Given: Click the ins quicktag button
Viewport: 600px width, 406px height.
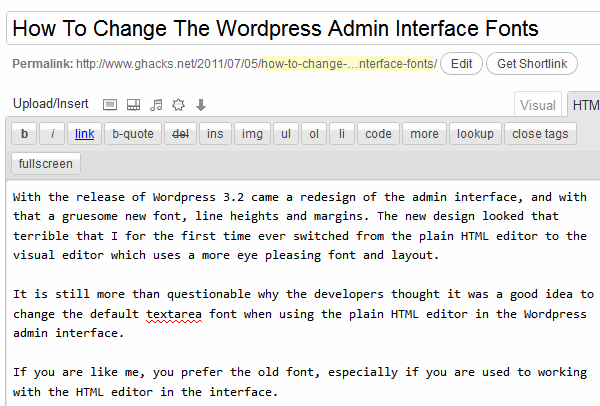Looking at the screenshot, I should (215, 134).
